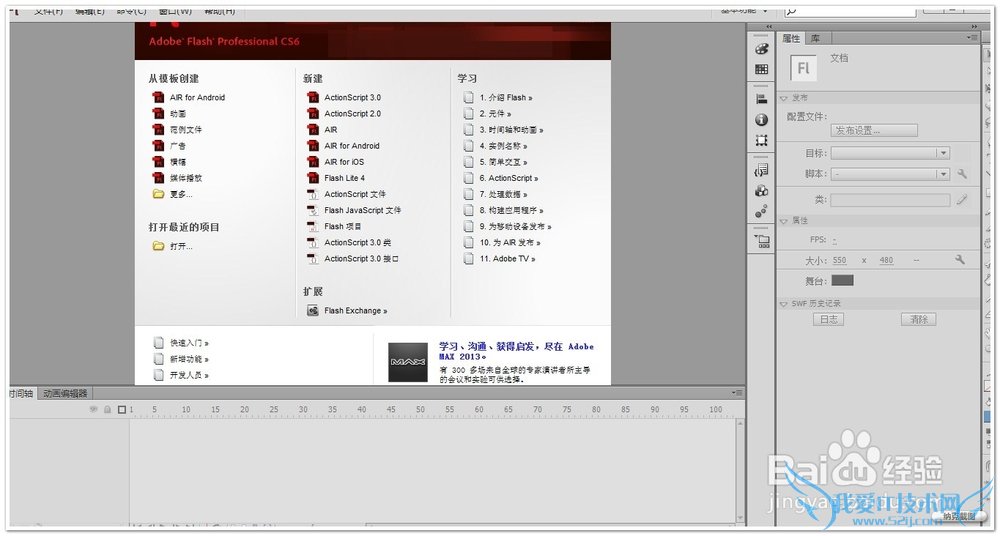Open the Components panel icon

point(761,190)
